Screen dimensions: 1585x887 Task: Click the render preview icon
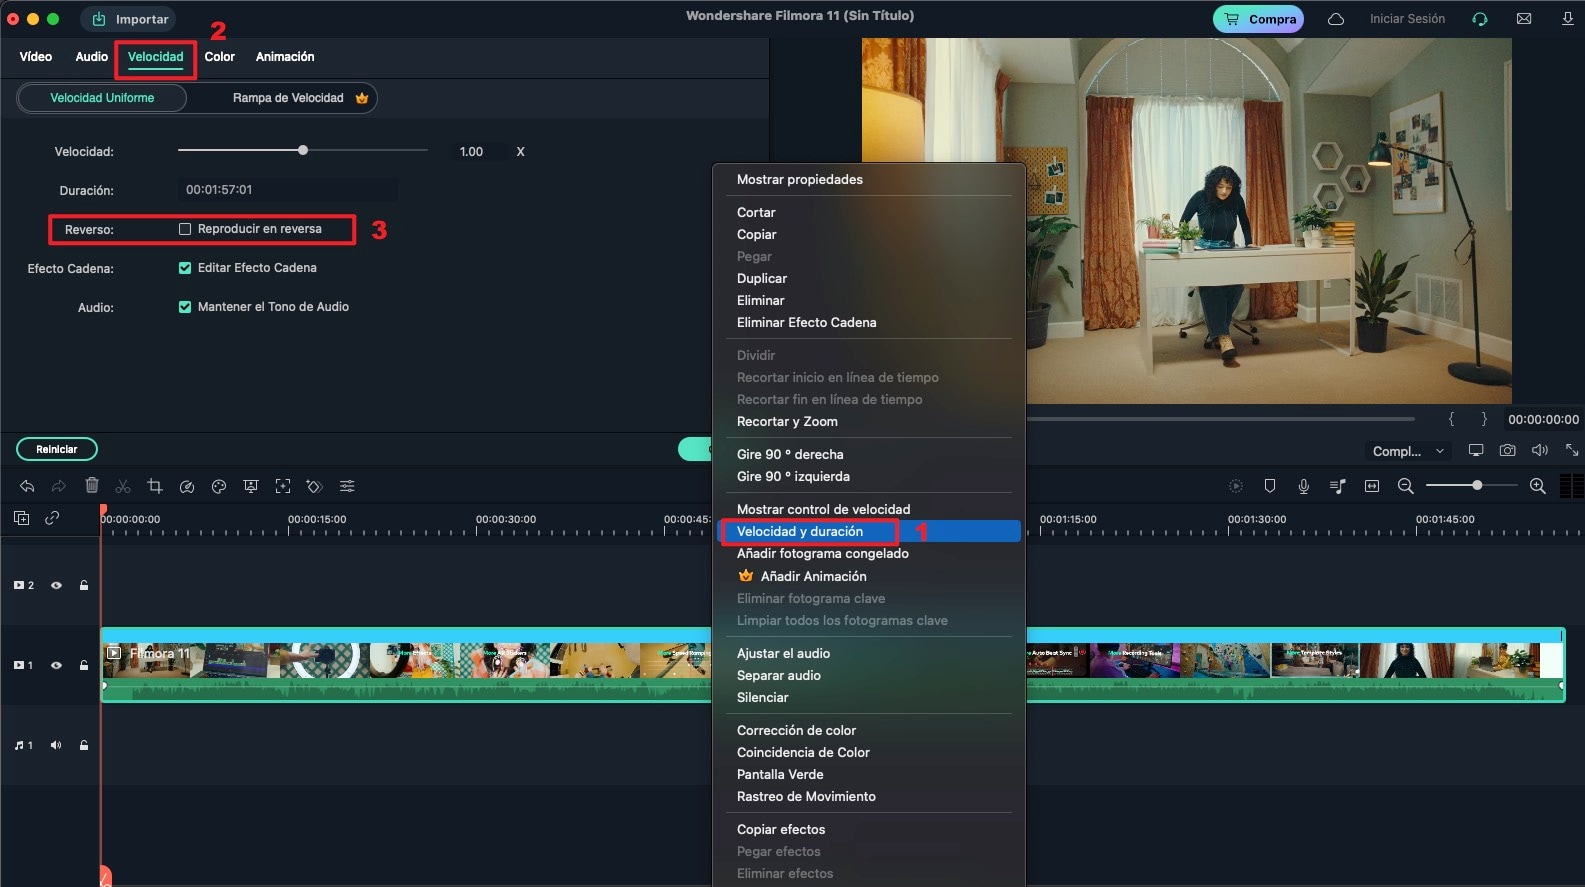(x=1236, y=486)
